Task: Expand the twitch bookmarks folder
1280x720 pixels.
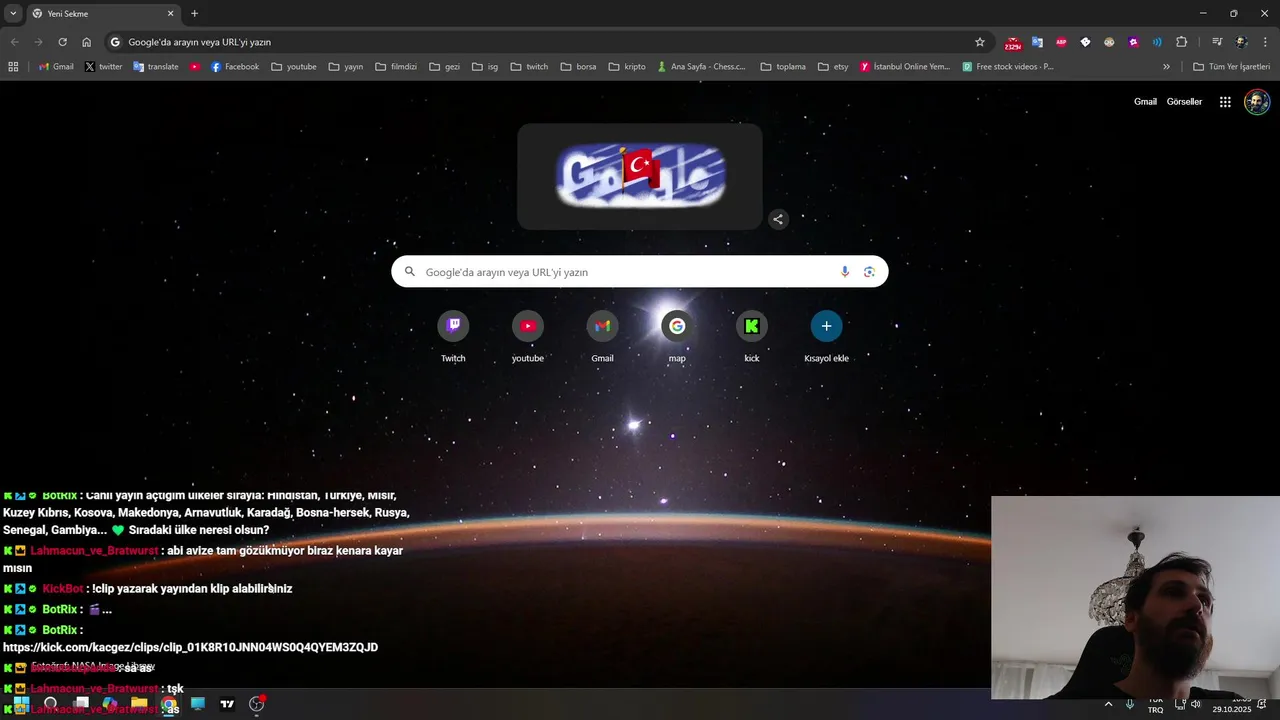Action: [529, 67]
